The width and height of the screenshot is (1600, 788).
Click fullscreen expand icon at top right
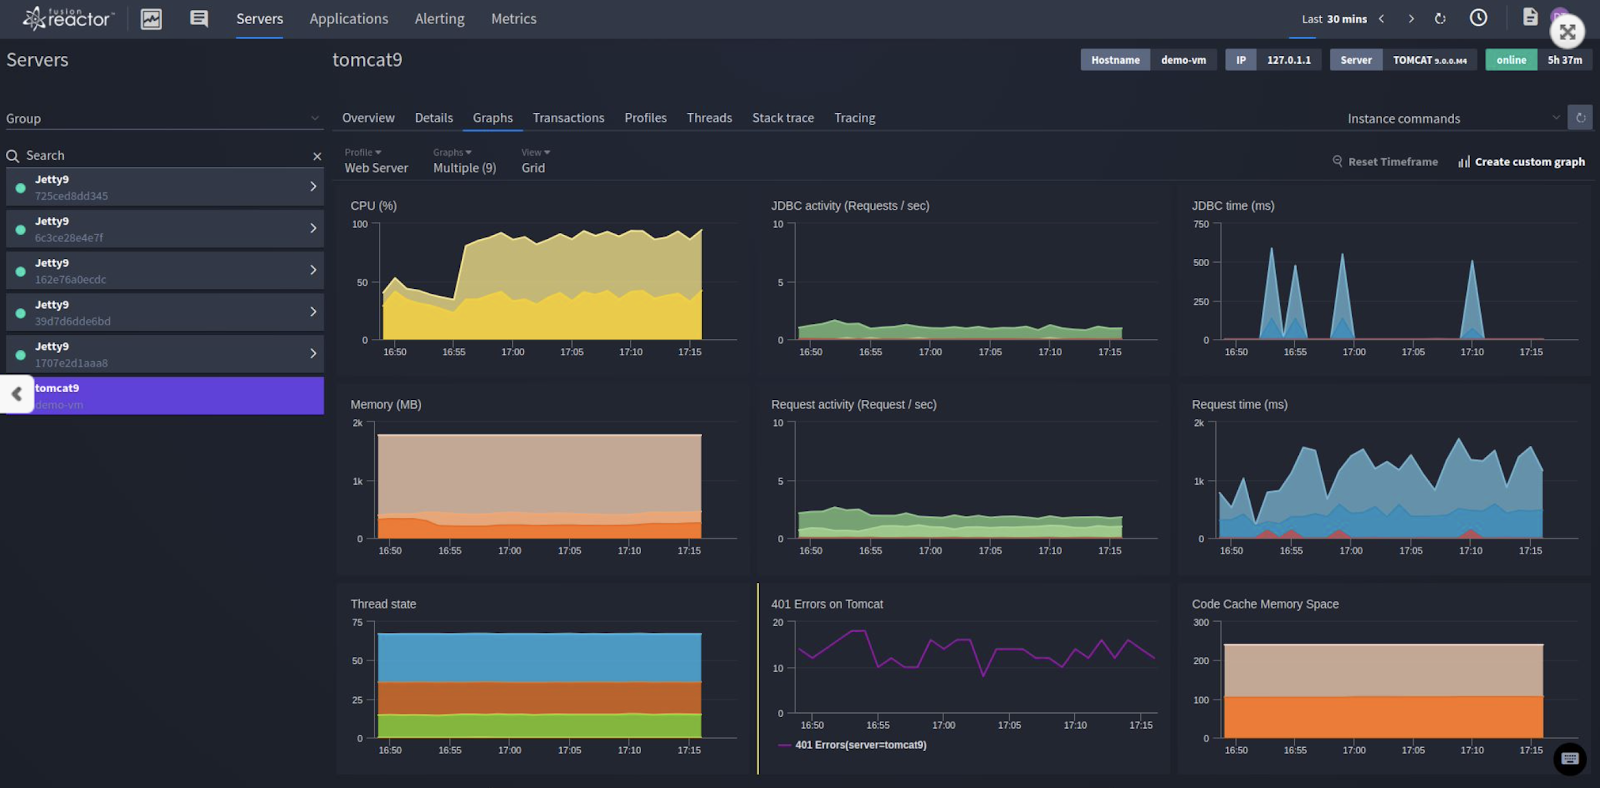[x=1567, y=32]
